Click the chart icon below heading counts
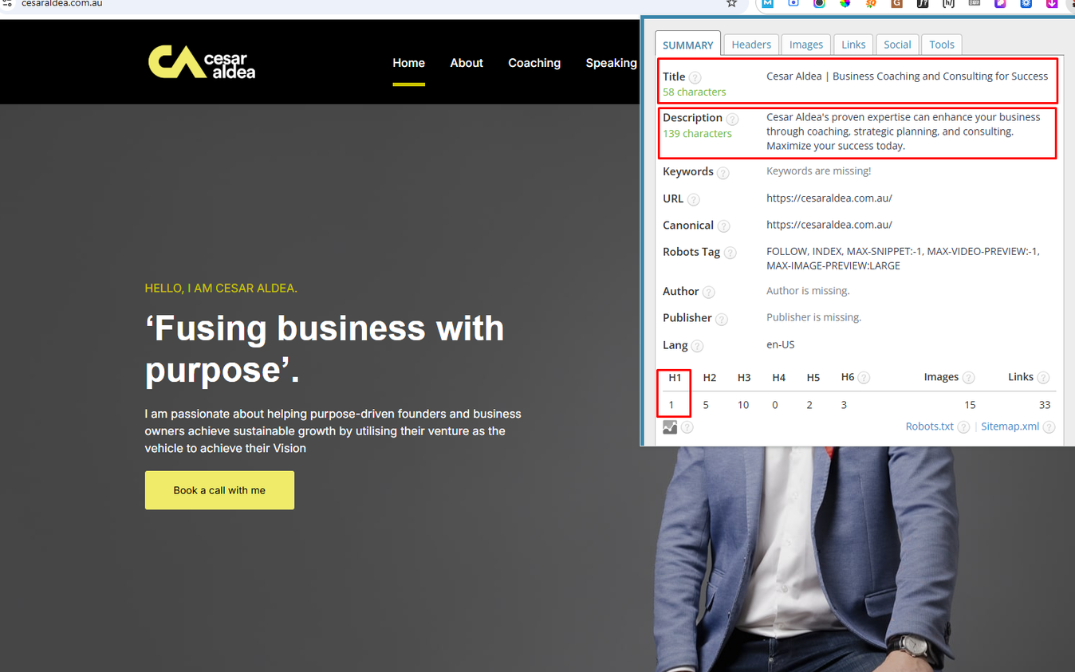The width and height of the screenshot is (1075, 672). [x=670, y=427]
